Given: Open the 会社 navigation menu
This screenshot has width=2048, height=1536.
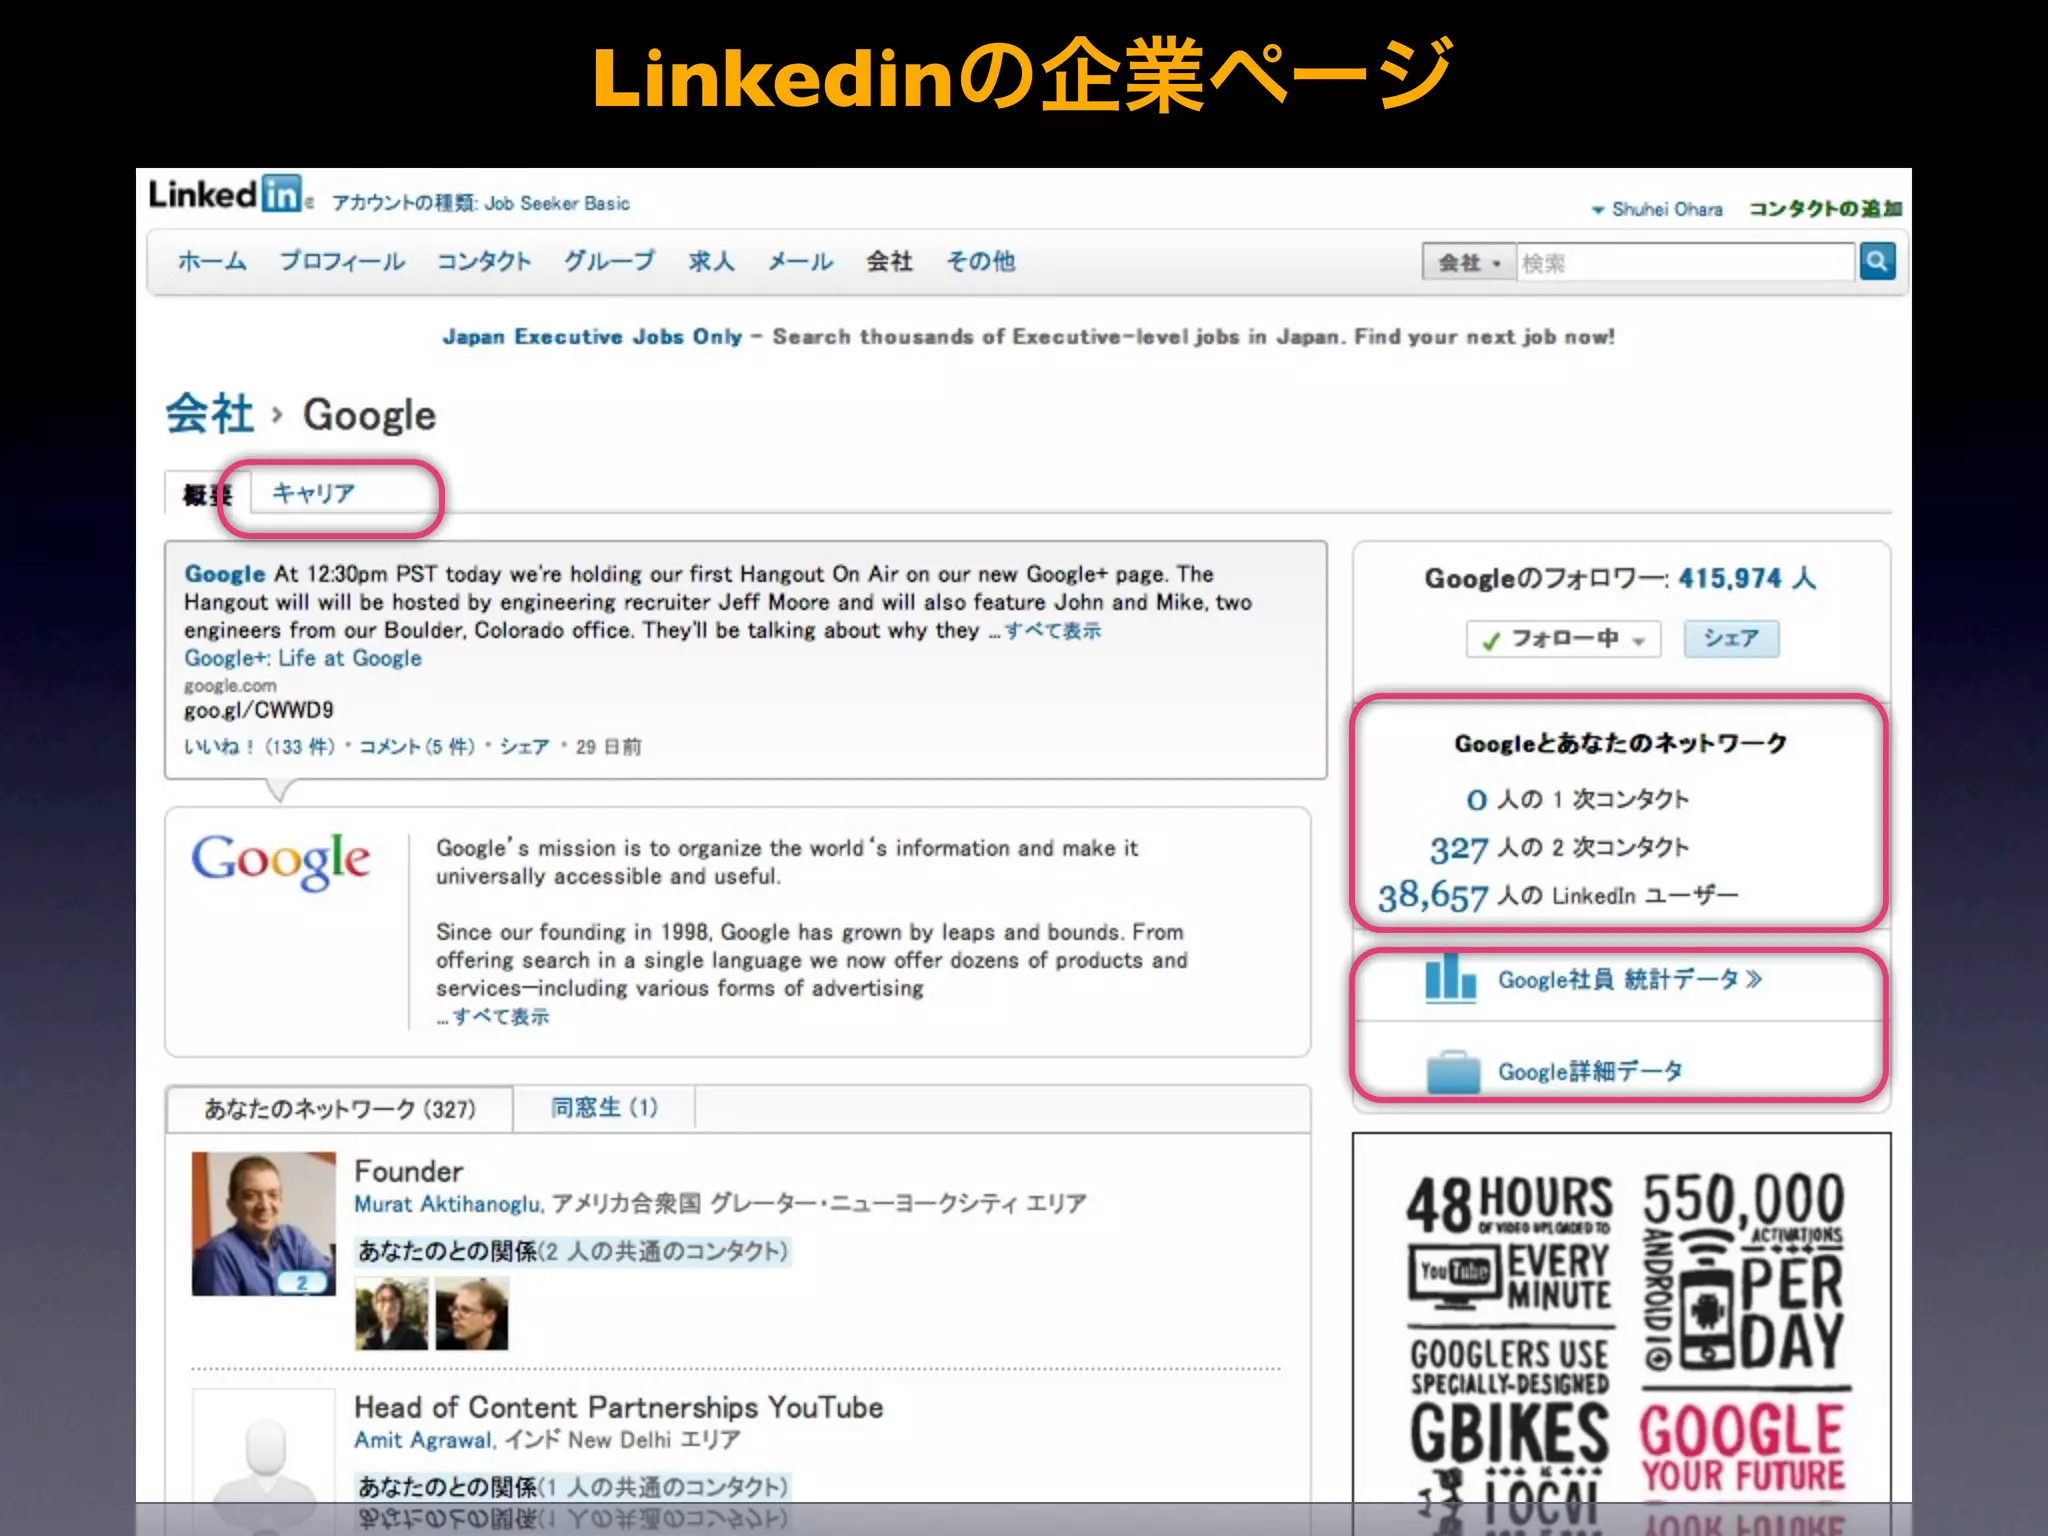Looking at the screenshot, I should click(x=889, y=262).
